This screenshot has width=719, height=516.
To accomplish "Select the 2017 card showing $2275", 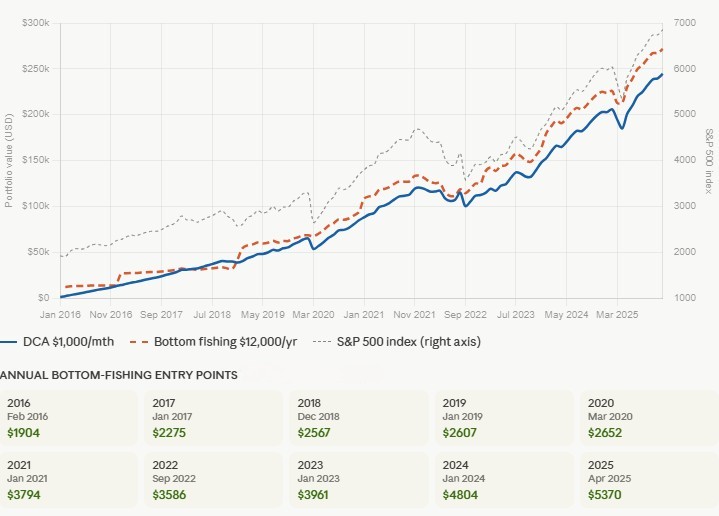I will click(213, 418).
